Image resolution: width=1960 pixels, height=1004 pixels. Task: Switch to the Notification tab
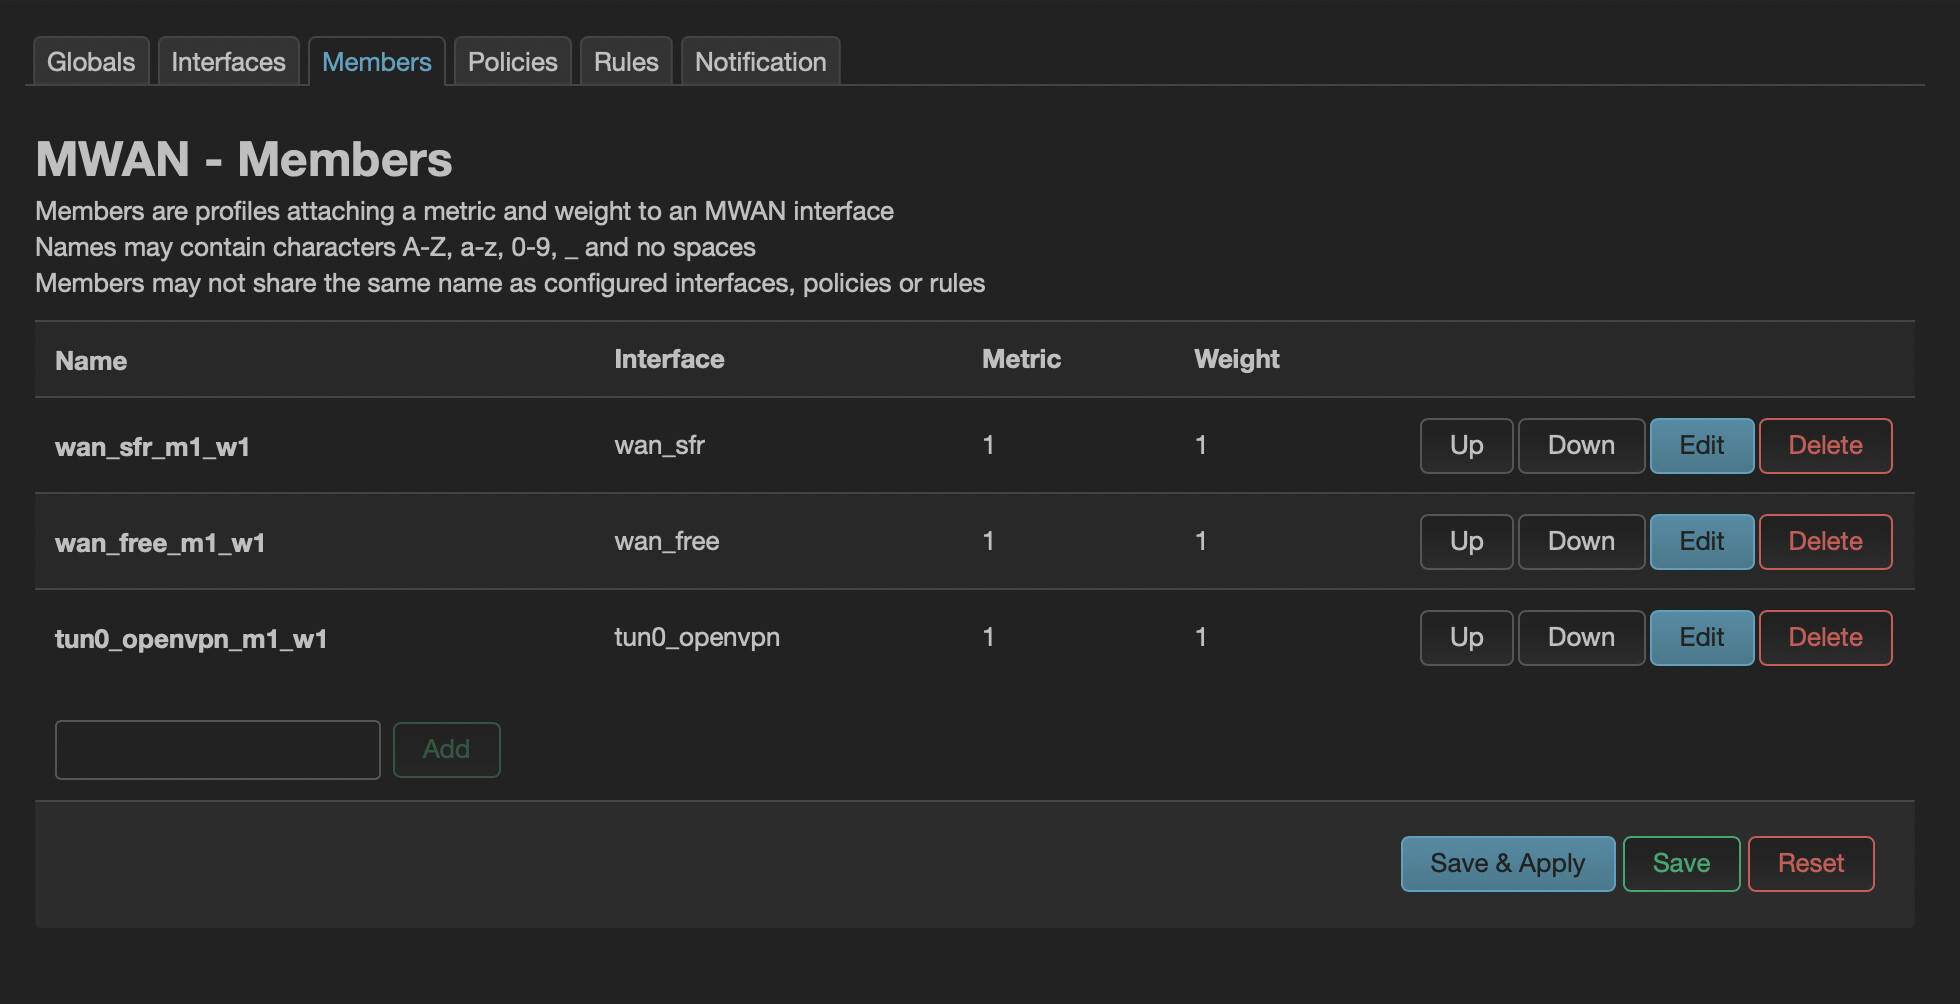[x=761, y=62]
